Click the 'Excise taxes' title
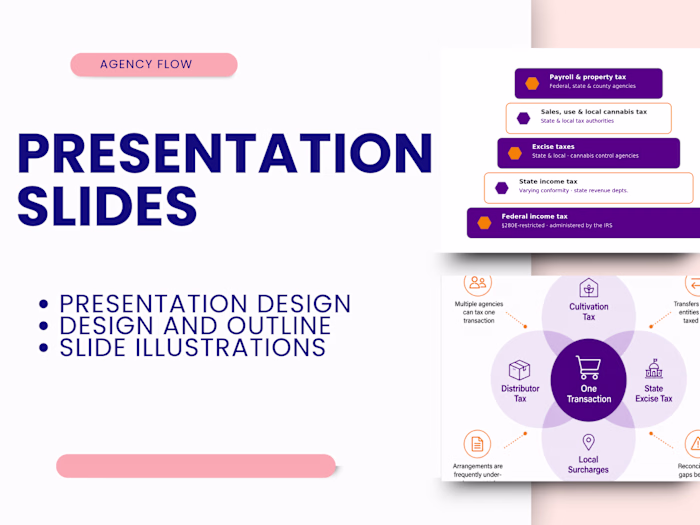 coord(553,146)
